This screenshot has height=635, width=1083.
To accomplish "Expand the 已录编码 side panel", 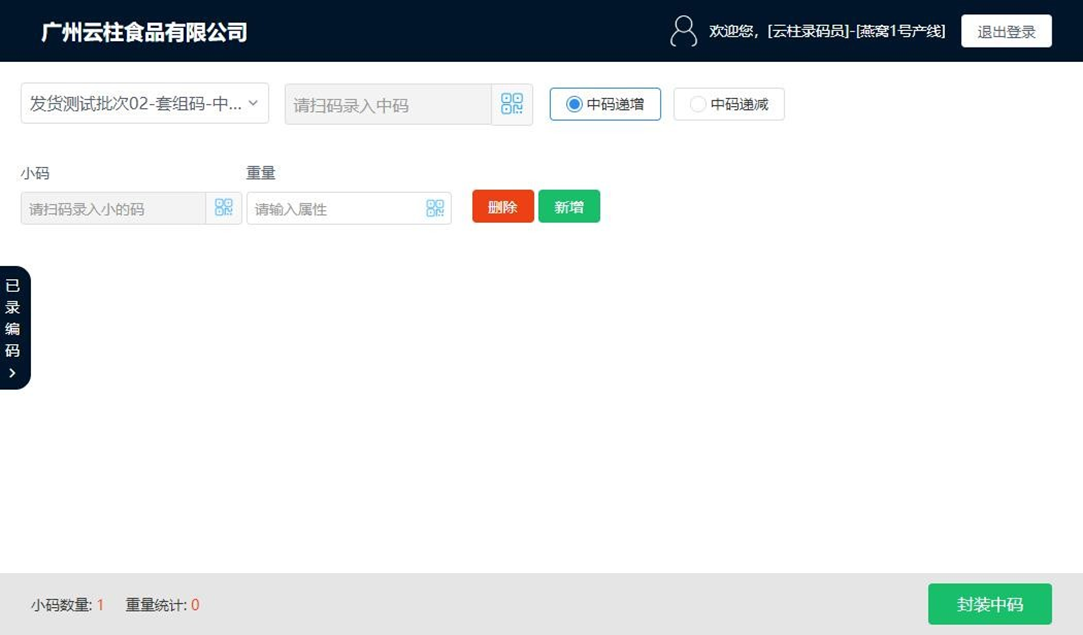I will click(x=14, y=325).
